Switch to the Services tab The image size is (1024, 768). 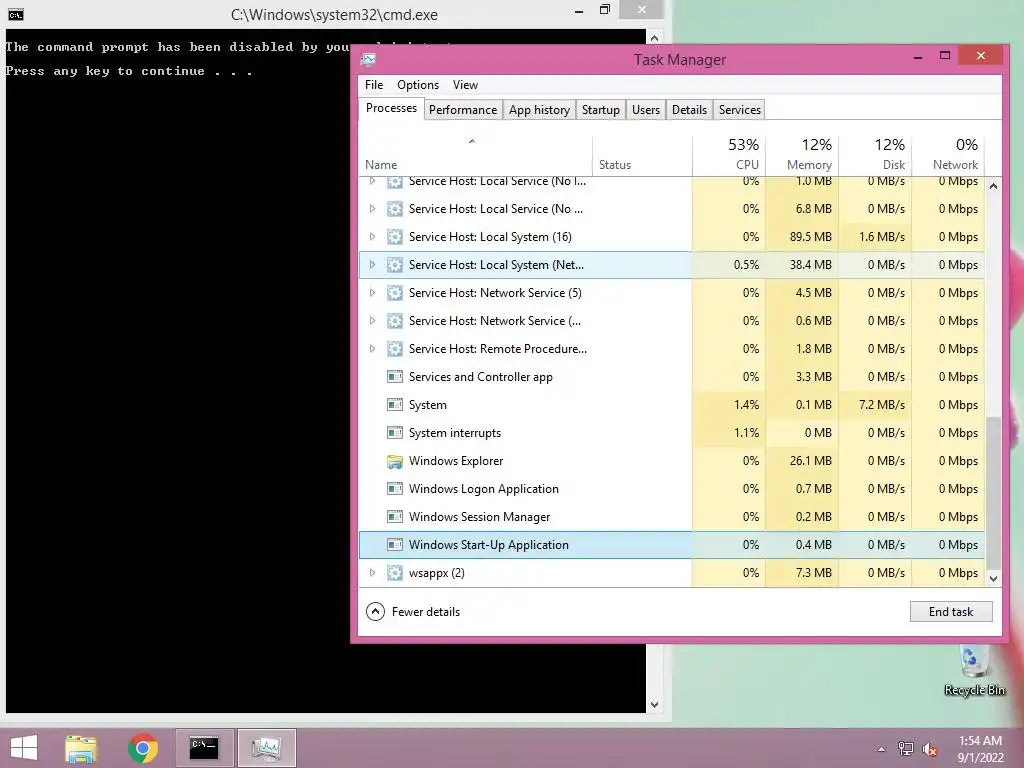[740, 110]
